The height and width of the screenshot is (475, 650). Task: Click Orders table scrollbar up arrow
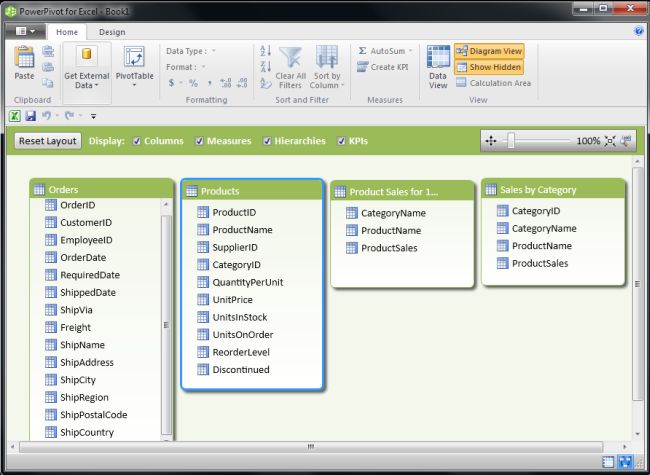tap(166, 204)
